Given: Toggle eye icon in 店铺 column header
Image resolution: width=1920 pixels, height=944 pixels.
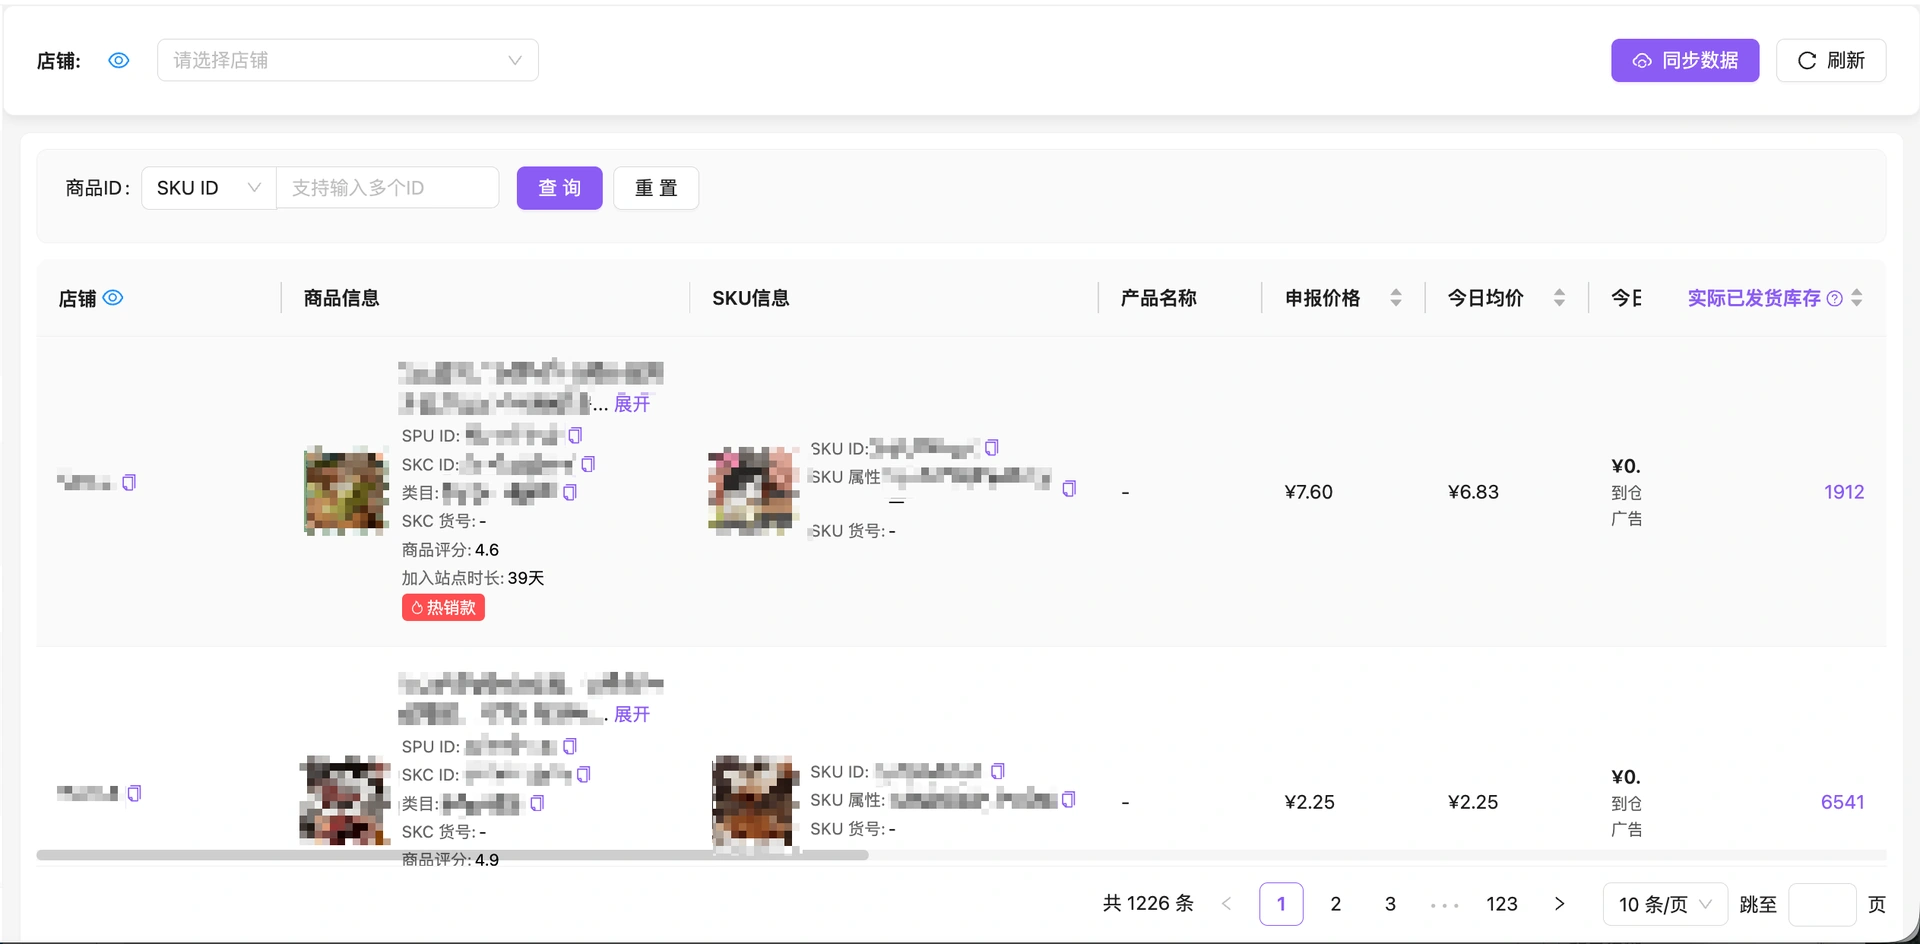Looking at the screenshot, I should pyautogui.click(x=113, y=298).
